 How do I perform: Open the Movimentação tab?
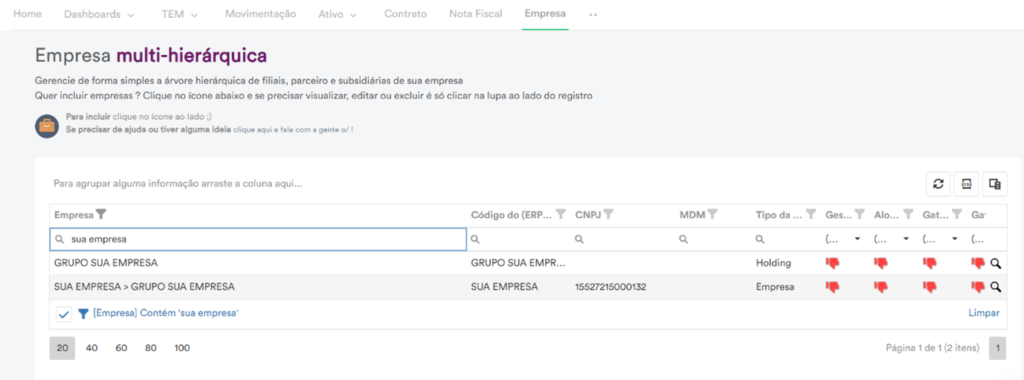click(x=261, y=14)
